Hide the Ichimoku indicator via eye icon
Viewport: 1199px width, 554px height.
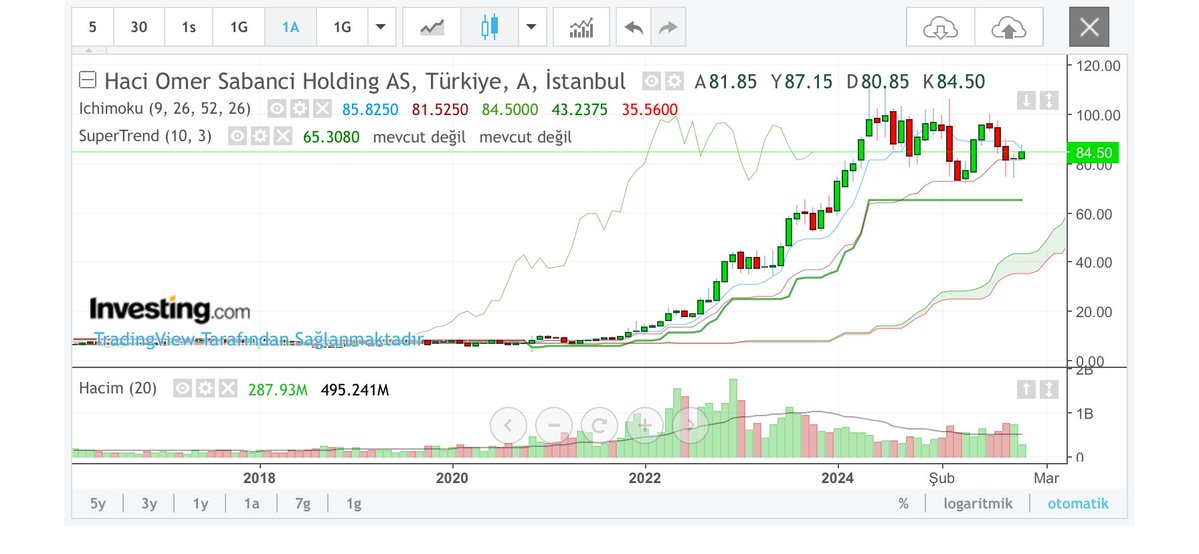click(277, 109)
